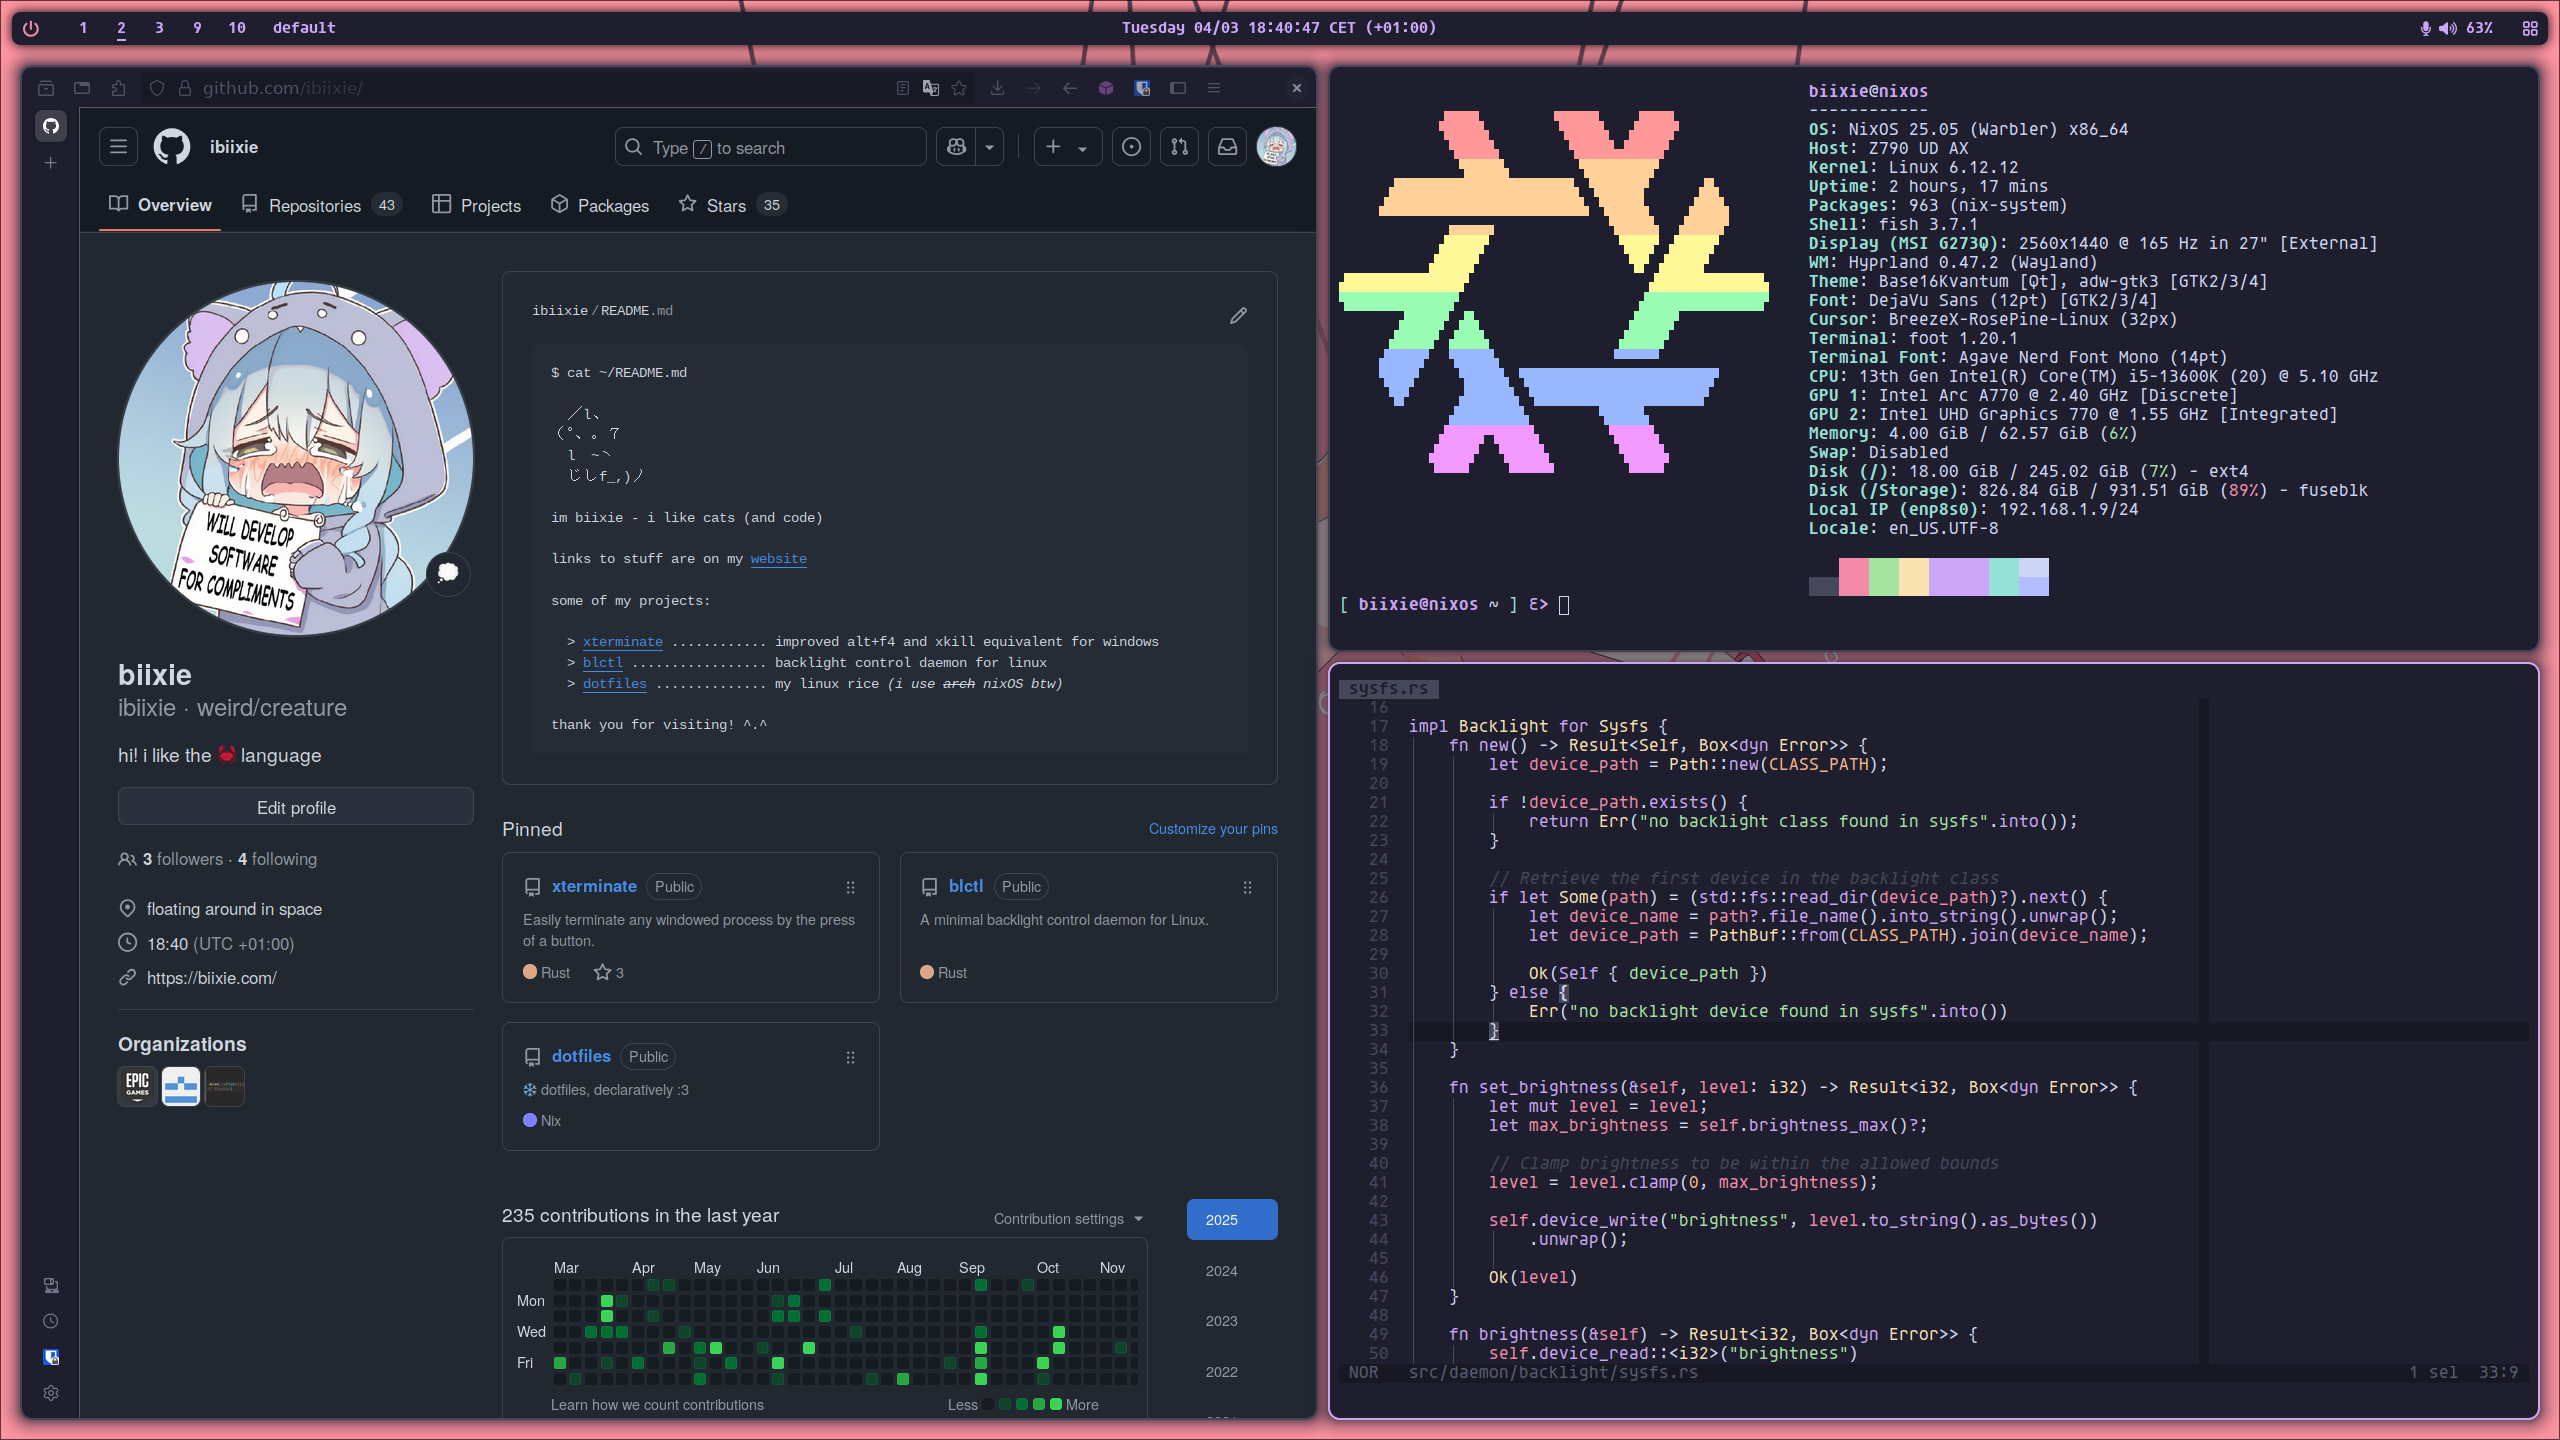2560x1440 pixels.
Task: Toggle microphone mute in top bar
Action: (2425, 28)
